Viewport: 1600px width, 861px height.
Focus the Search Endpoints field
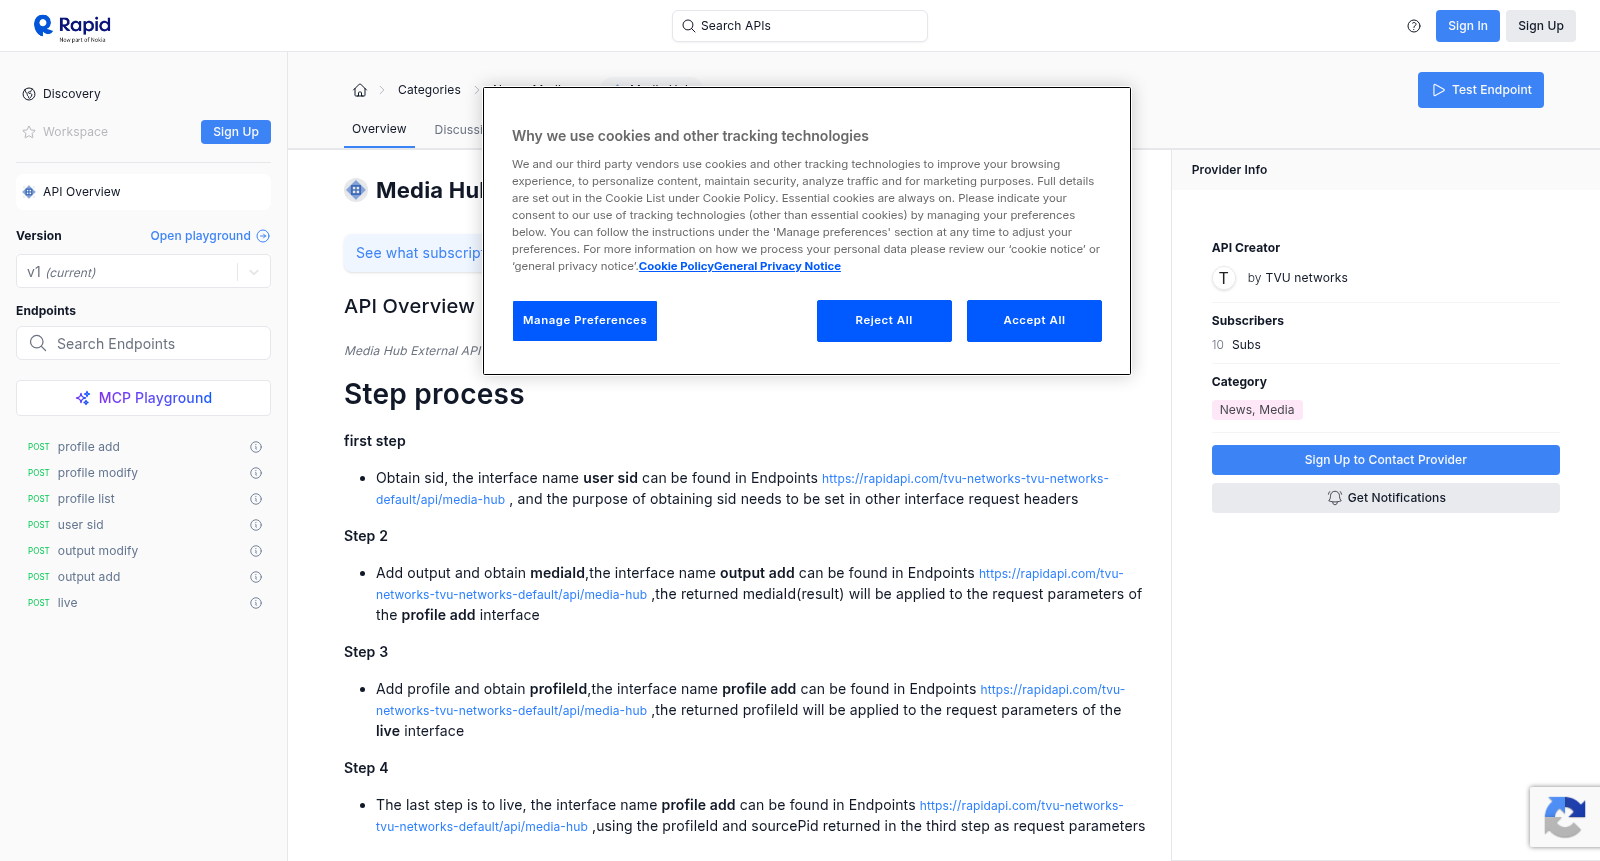[143, 343]
